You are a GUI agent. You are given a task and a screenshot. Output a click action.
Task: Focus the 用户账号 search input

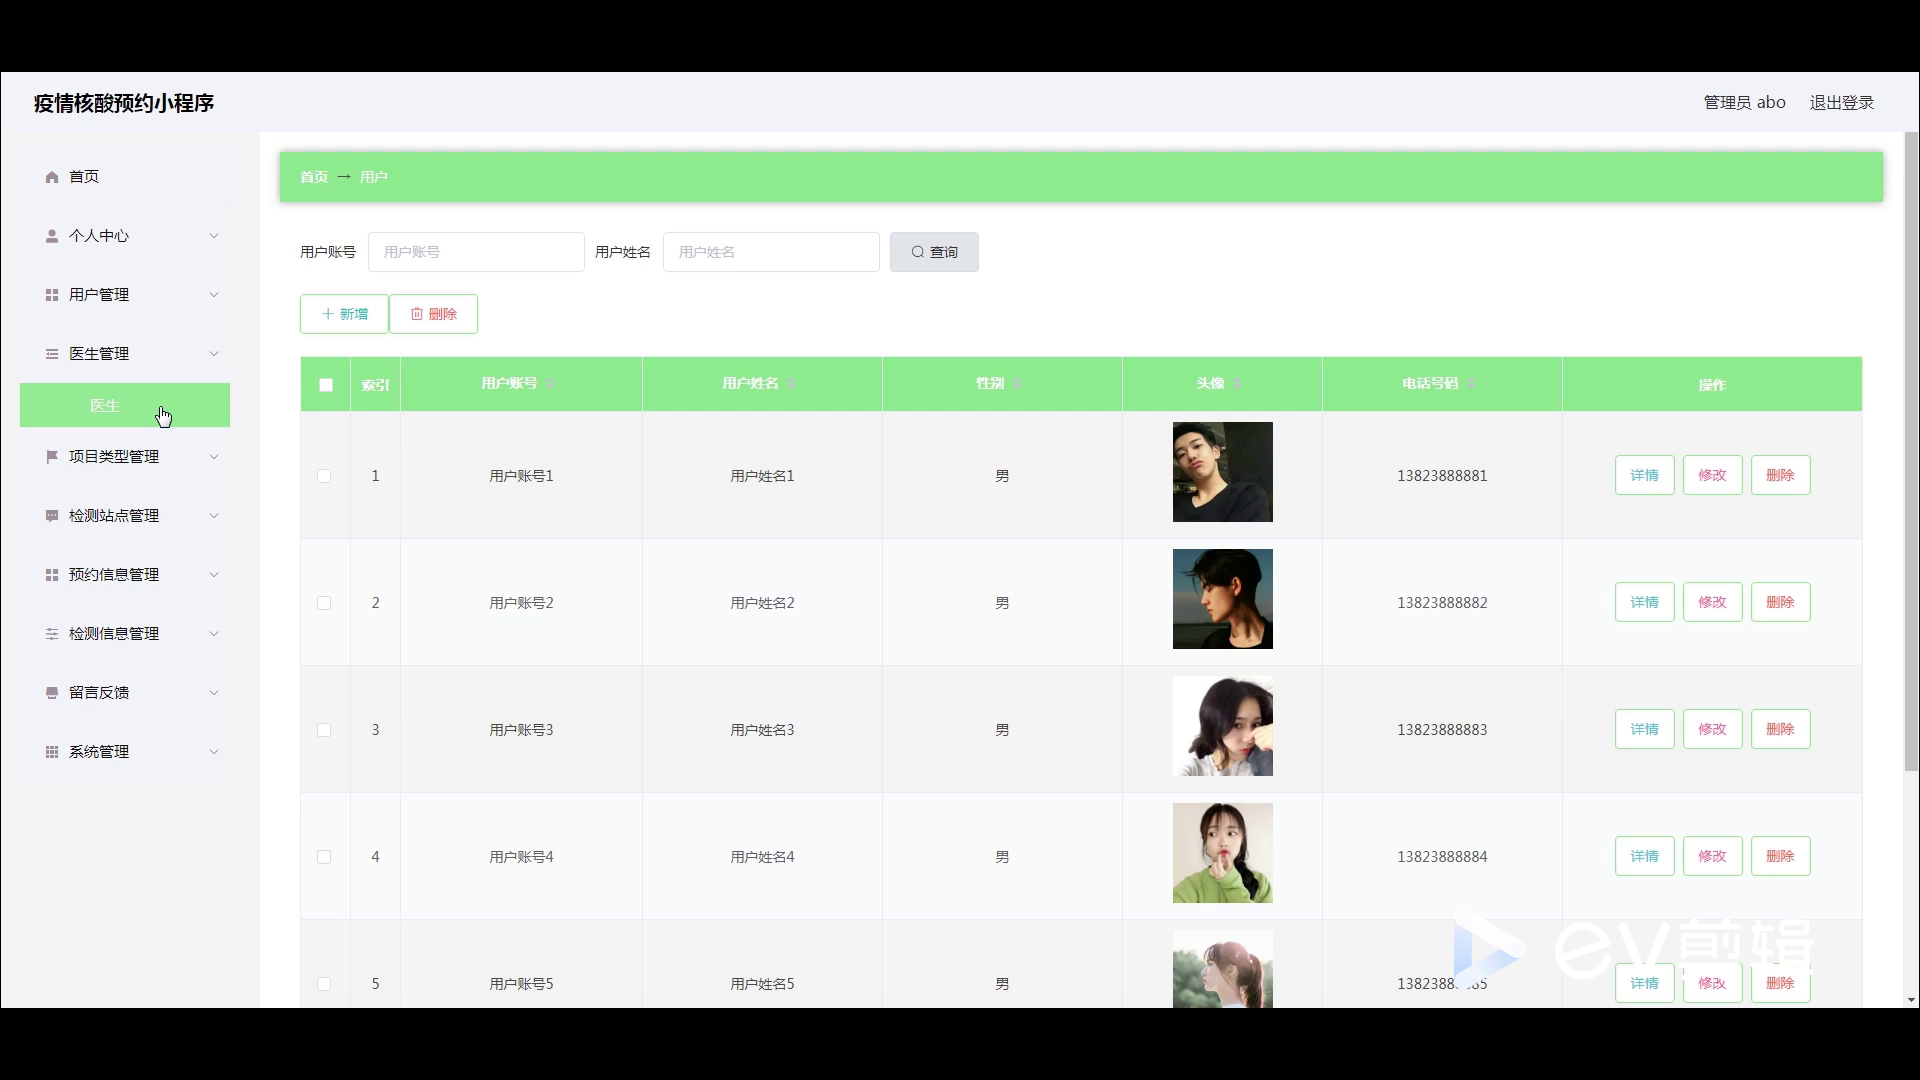pos(476,252)
